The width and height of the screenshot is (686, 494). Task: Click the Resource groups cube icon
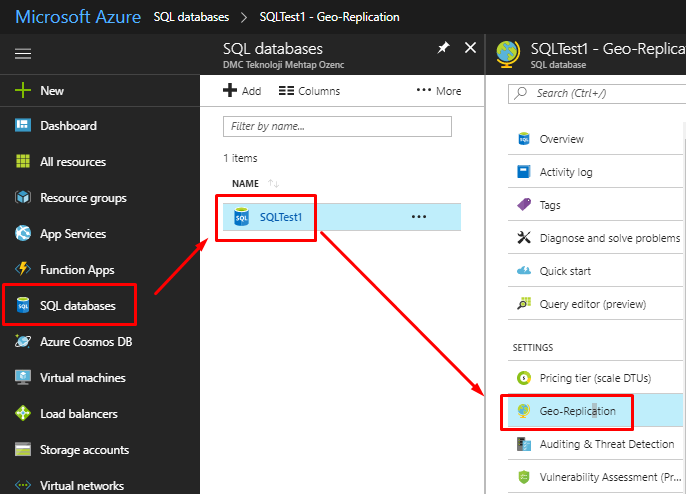click(x=23, y=197)
